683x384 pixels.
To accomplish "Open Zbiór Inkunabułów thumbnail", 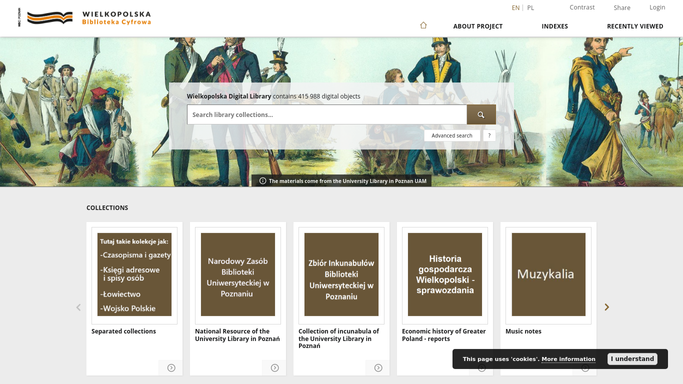I will pyautogui.click(x=341, y=274).
